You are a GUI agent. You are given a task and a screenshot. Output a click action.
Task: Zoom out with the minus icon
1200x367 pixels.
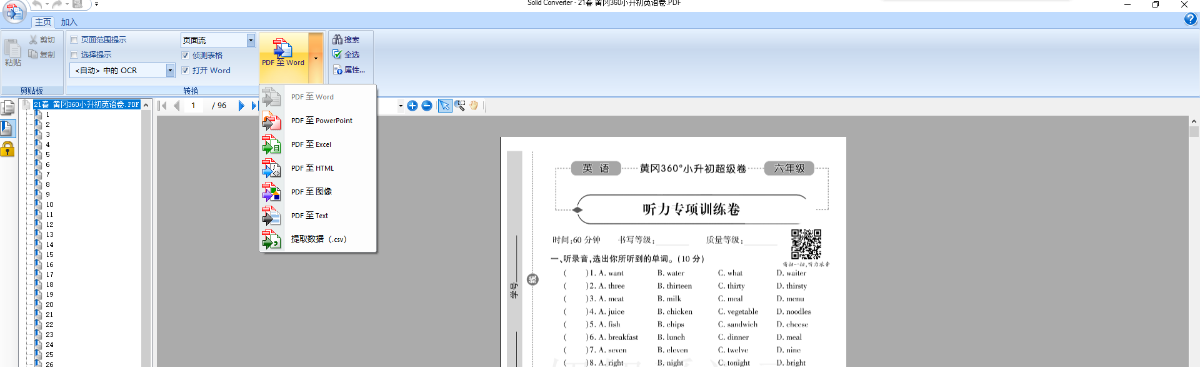[x=426, y=105]
